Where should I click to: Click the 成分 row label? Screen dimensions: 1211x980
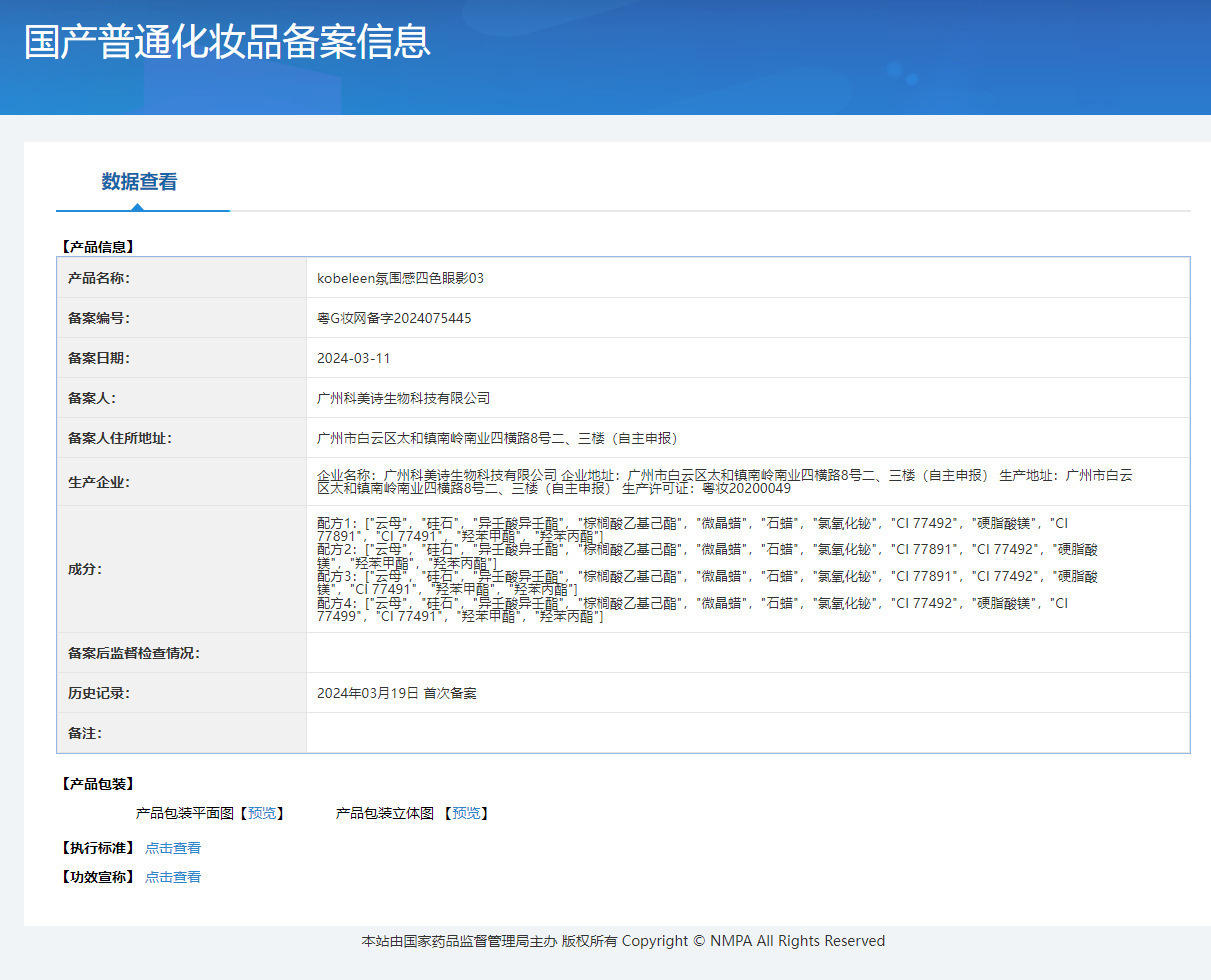[84, 569]
